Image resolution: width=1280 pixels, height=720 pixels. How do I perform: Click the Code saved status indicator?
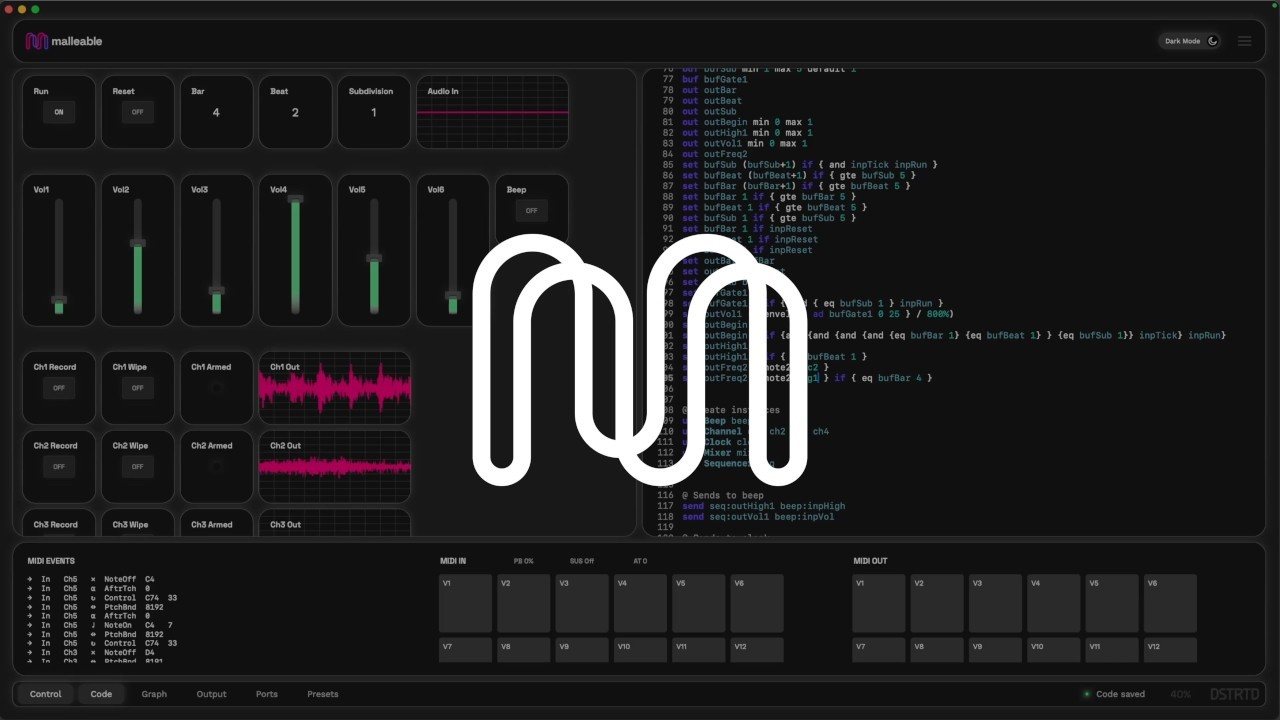tap(1115, 694)
